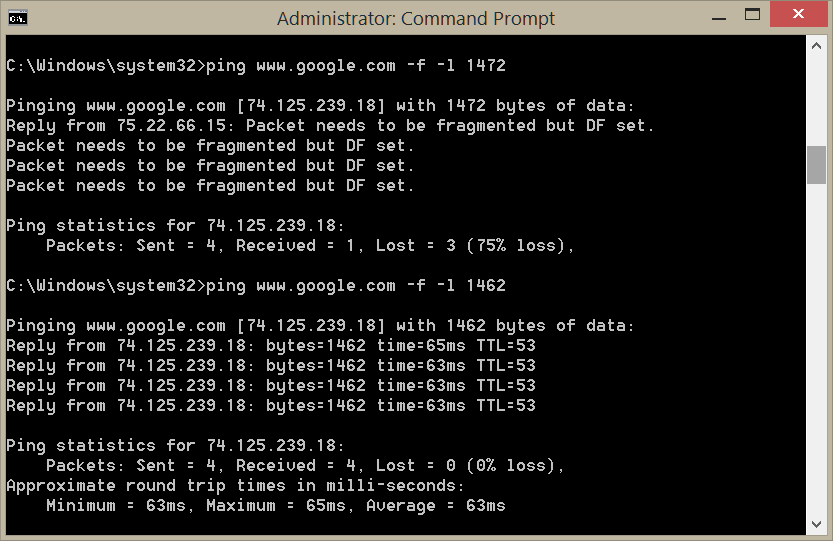The width and height of the screenshot is (833, 541).
Task: Click the scrollbar track below the thumb
Action: click(x=816, y=350)
